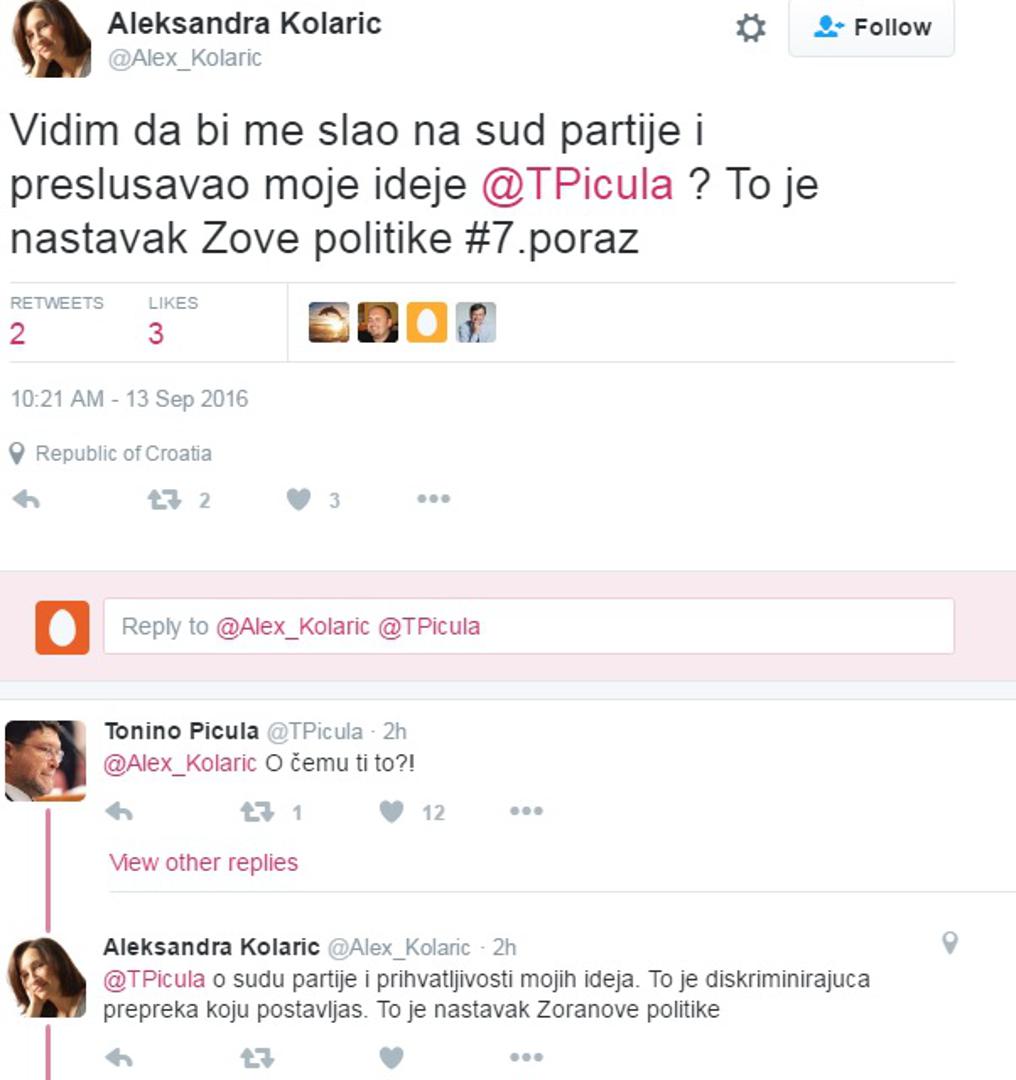Screen dimensions: 1016x1080
Task: Expand View other replies
Action: (x=203, y=862)
